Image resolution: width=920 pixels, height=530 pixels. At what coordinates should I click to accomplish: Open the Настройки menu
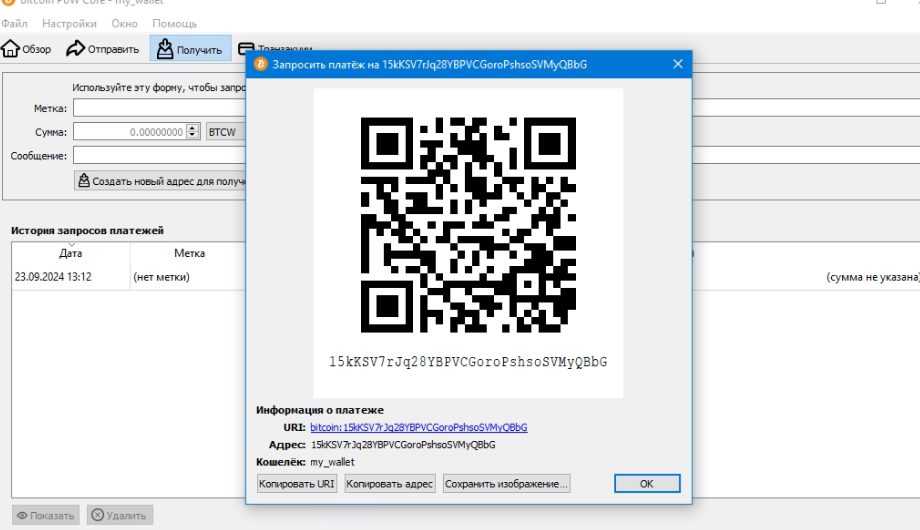click(x=69, y=23)
